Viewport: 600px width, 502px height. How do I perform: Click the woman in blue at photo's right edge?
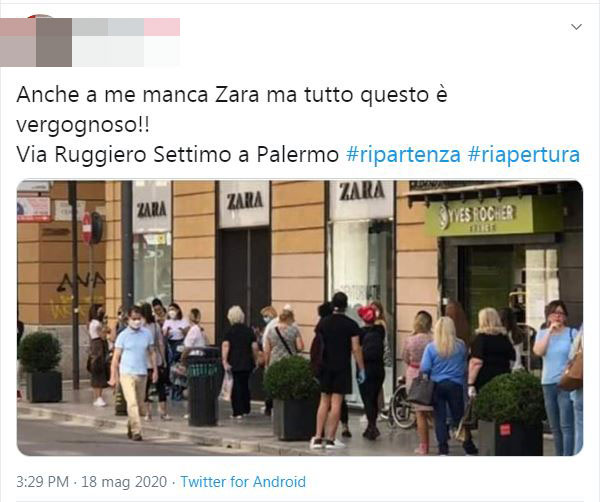tap(557, 377)
